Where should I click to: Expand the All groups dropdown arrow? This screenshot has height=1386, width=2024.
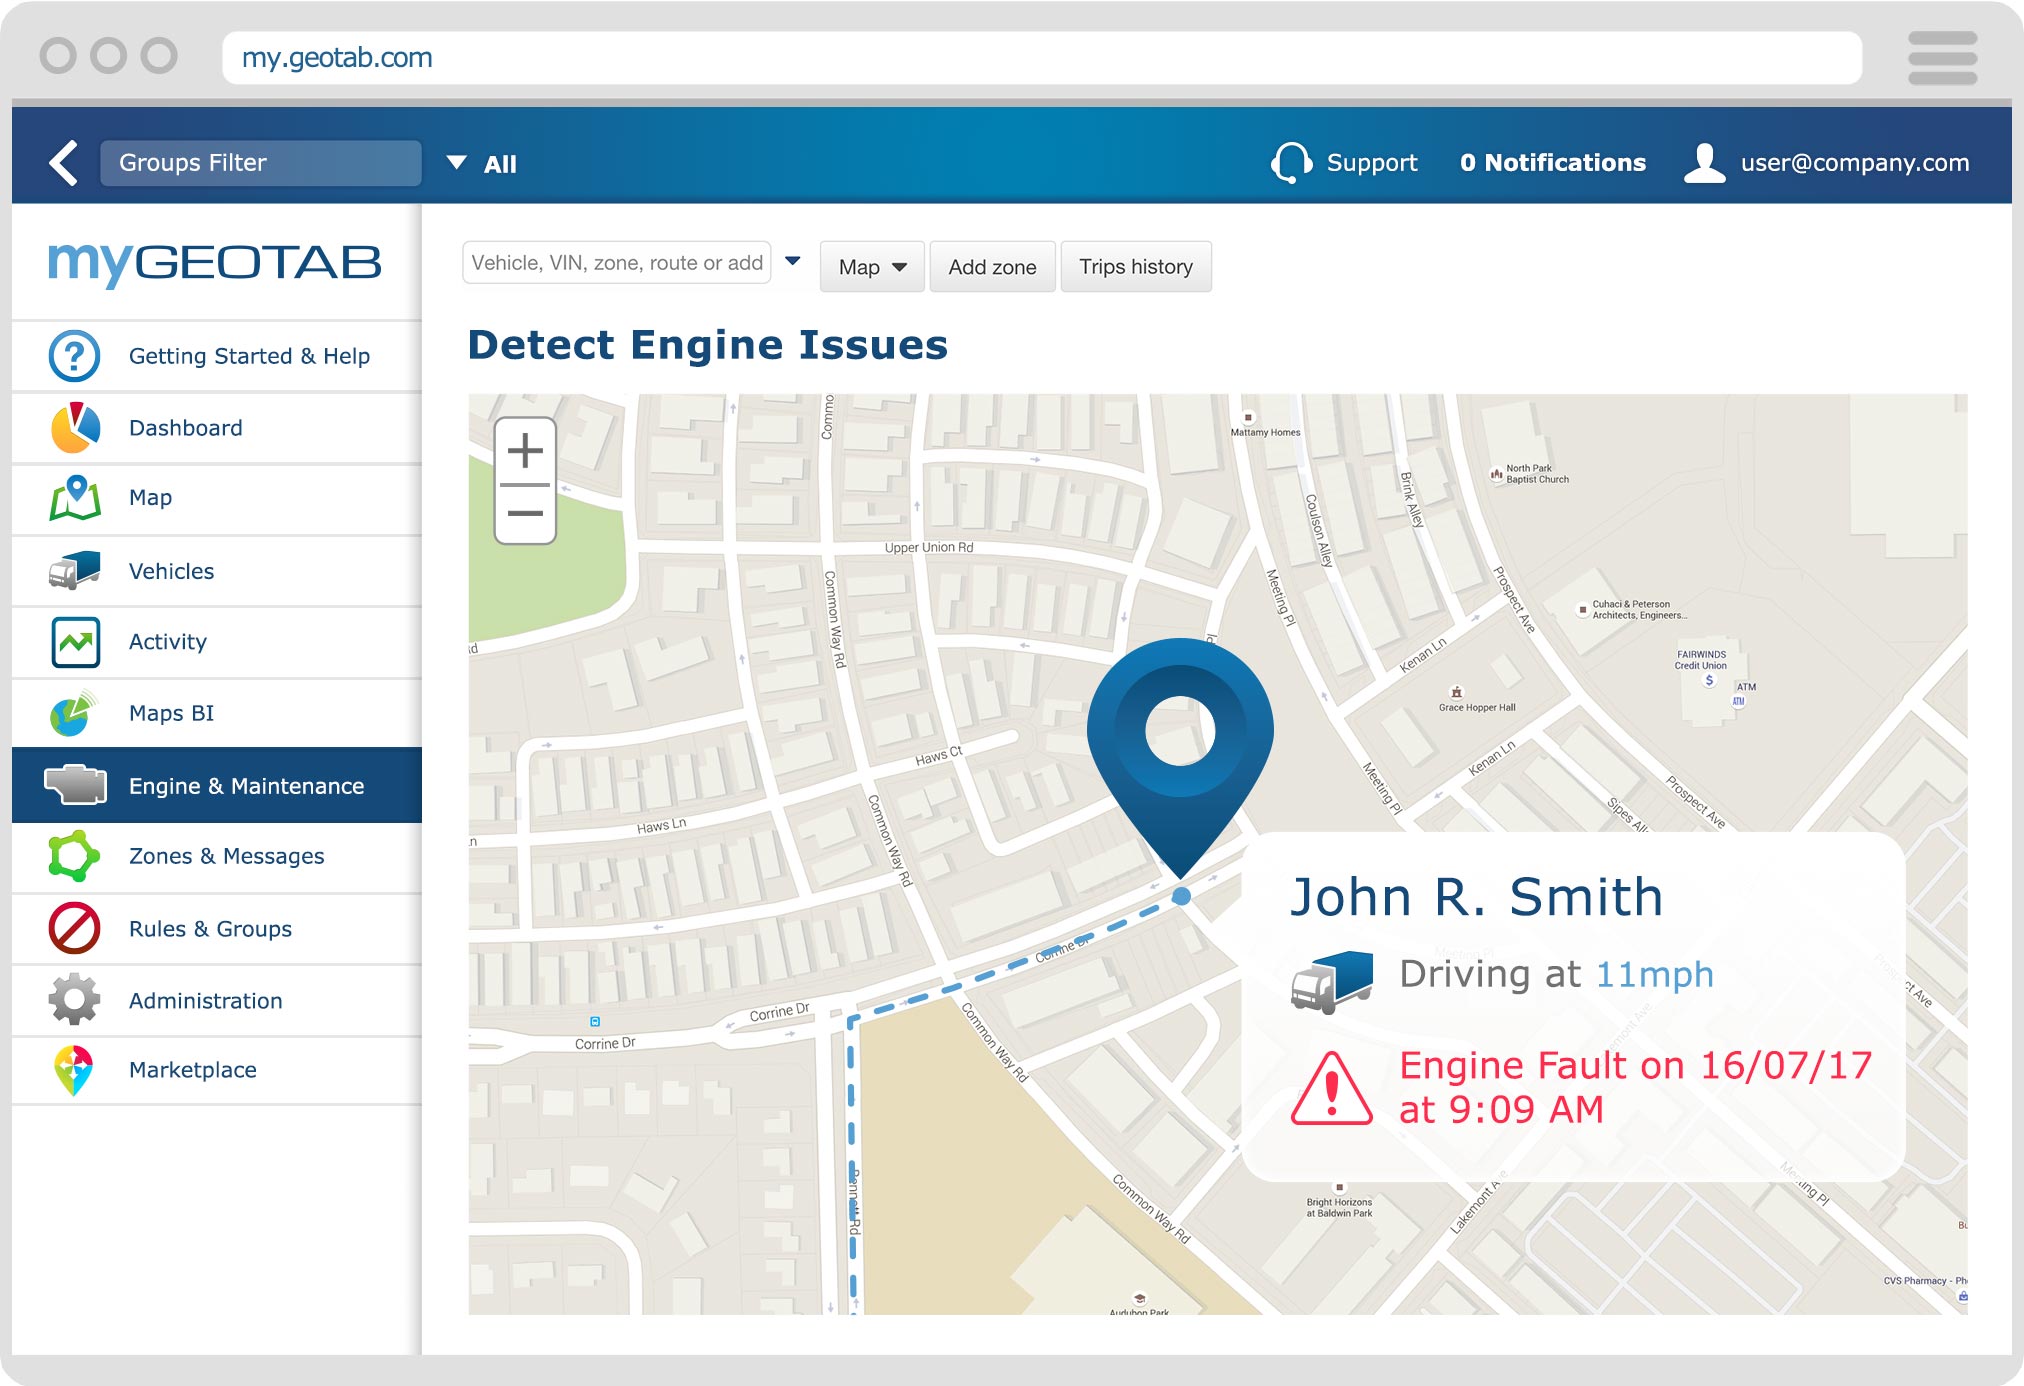coord(456,162)
